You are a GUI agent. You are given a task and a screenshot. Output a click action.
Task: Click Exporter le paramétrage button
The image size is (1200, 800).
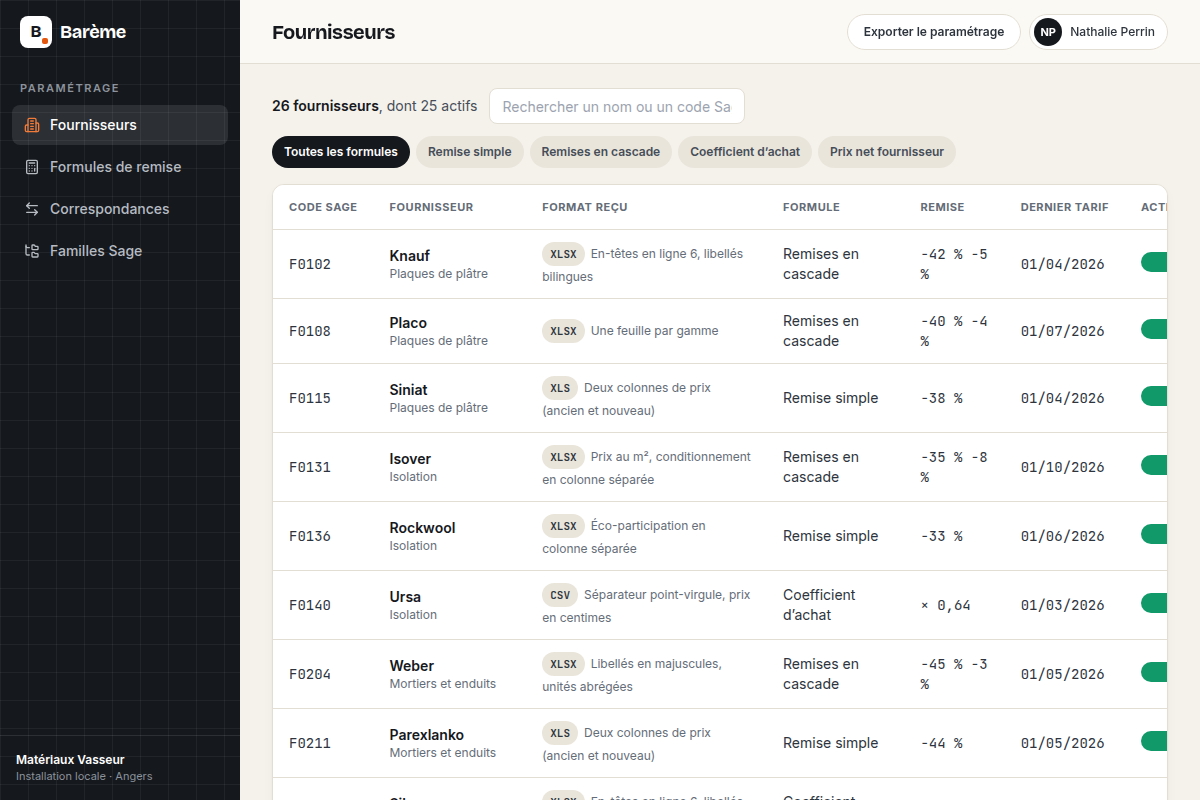click(x=934, y=32)
